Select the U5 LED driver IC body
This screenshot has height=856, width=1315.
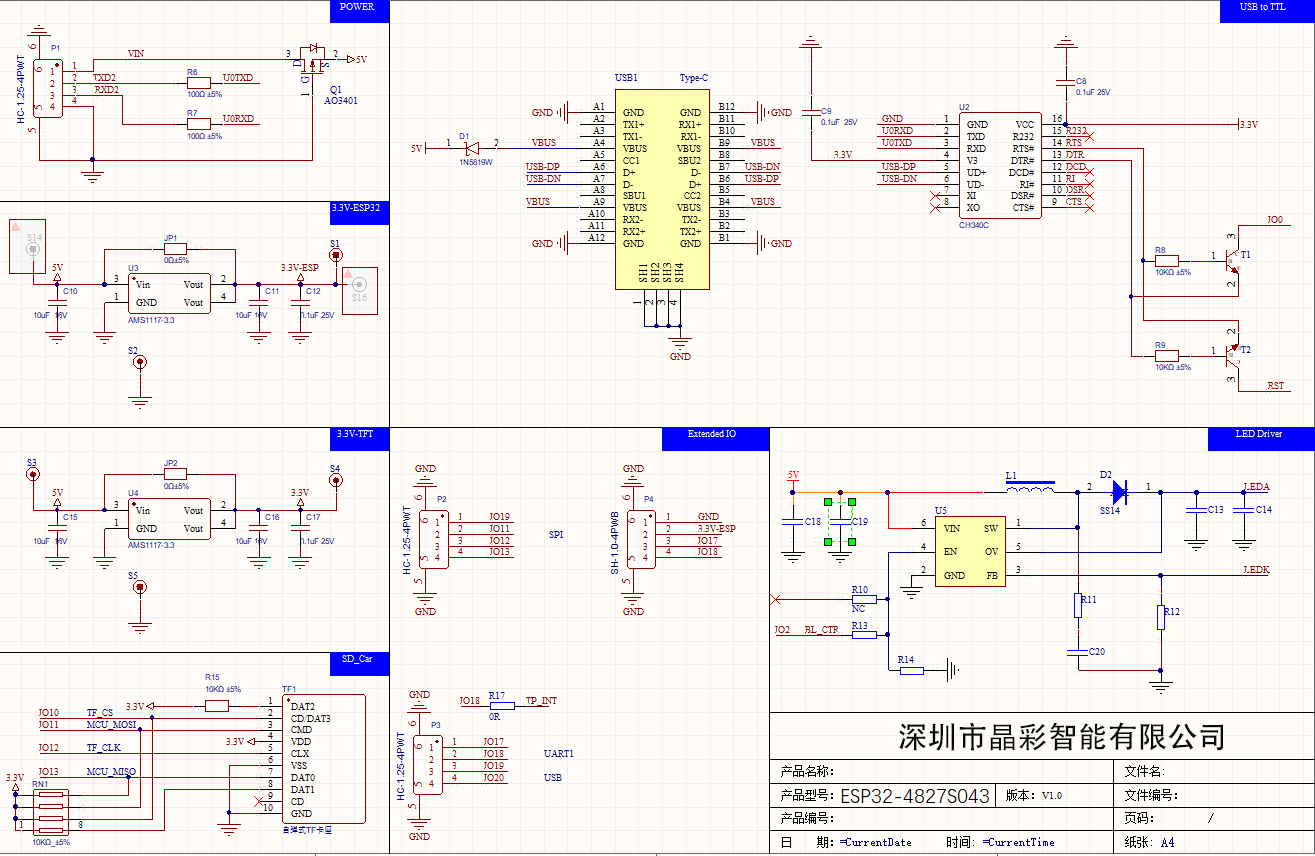(x=969, y=551)
